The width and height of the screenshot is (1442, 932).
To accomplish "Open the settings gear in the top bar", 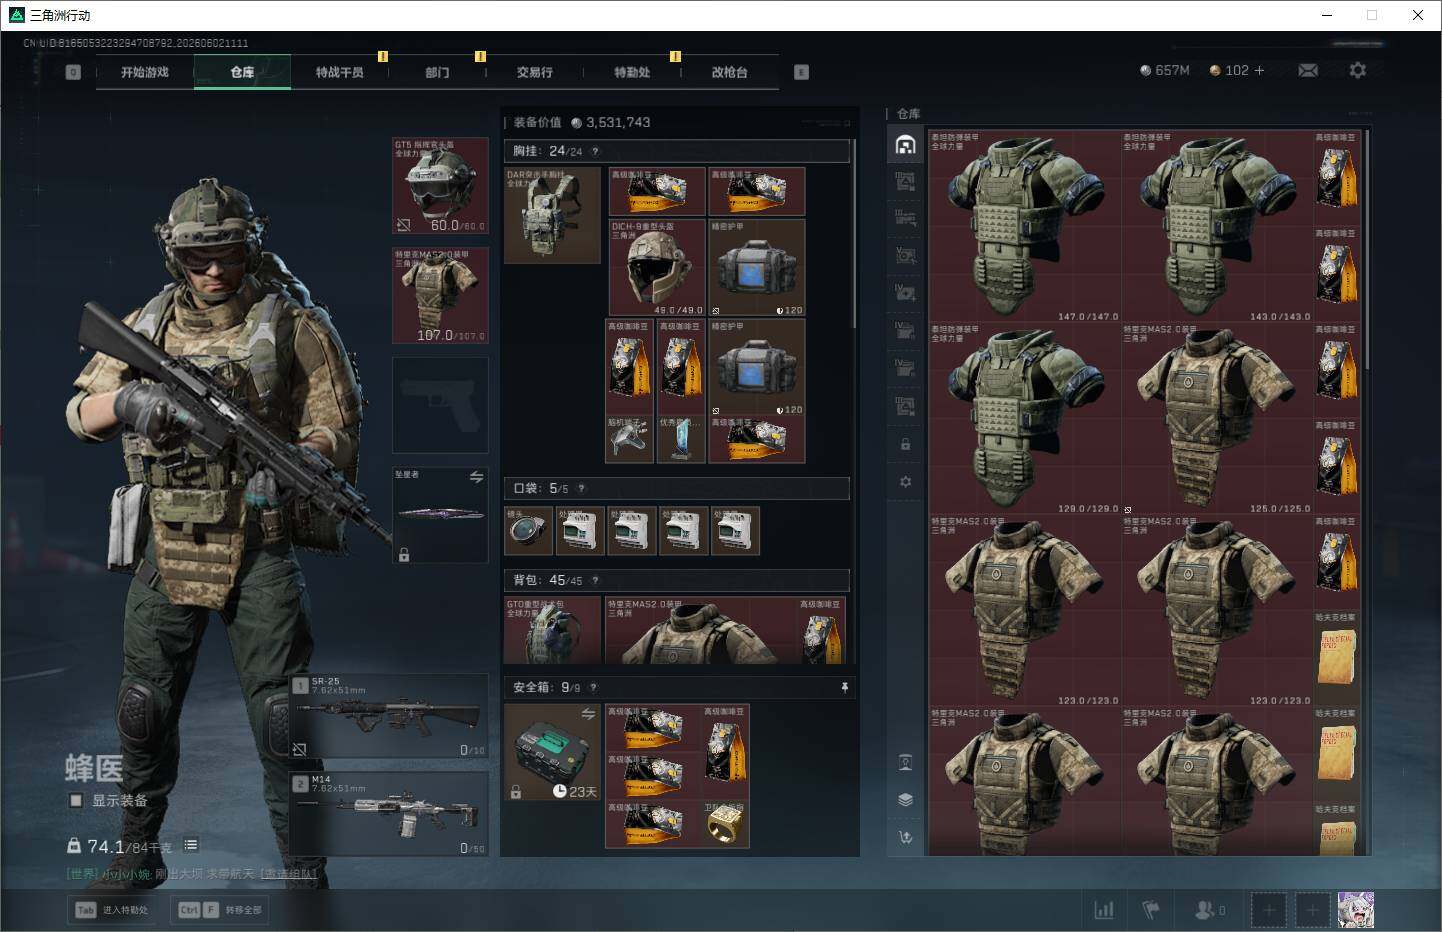I will point(1357,70).
